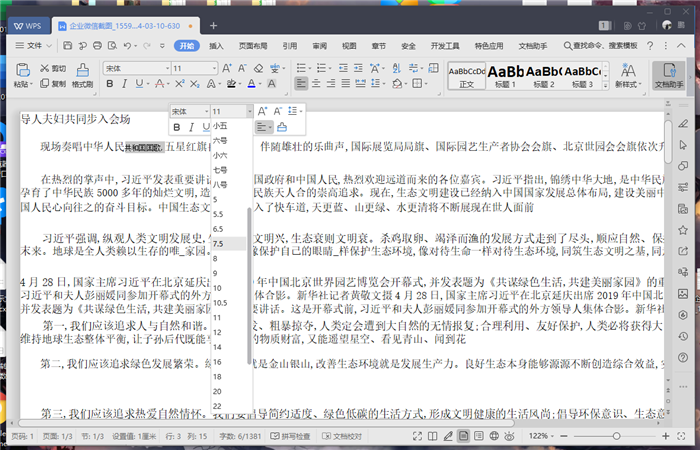Increase font size in the ribbon

pos(227,68)
